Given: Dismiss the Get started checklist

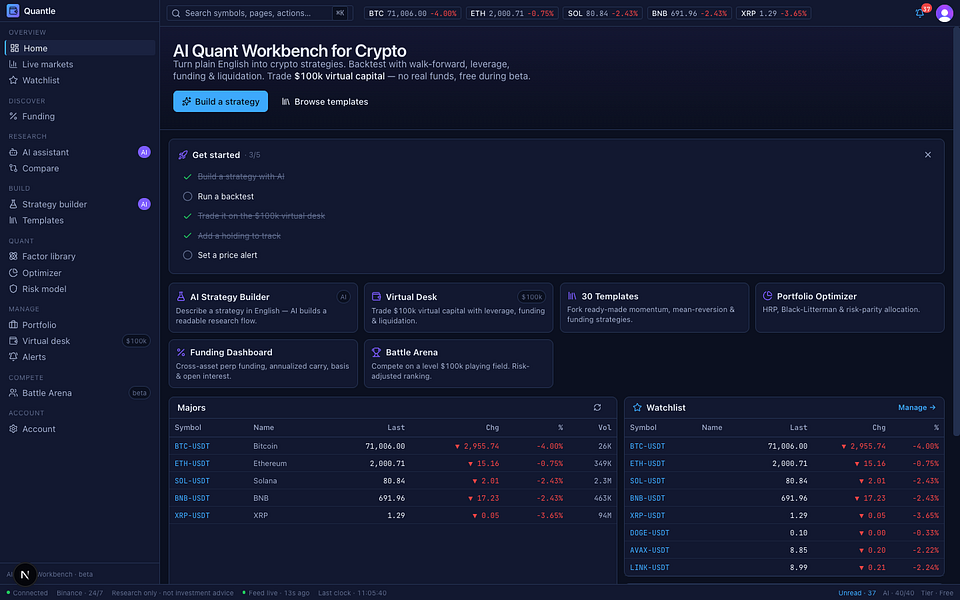Looking at the screenshot, I should 928,155.
